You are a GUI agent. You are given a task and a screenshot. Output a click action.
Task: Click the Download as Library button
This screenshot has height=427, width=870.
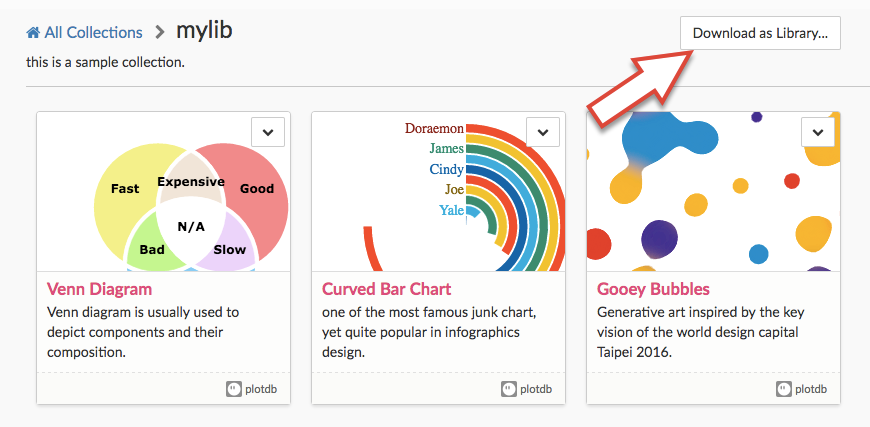click(760, 33)
